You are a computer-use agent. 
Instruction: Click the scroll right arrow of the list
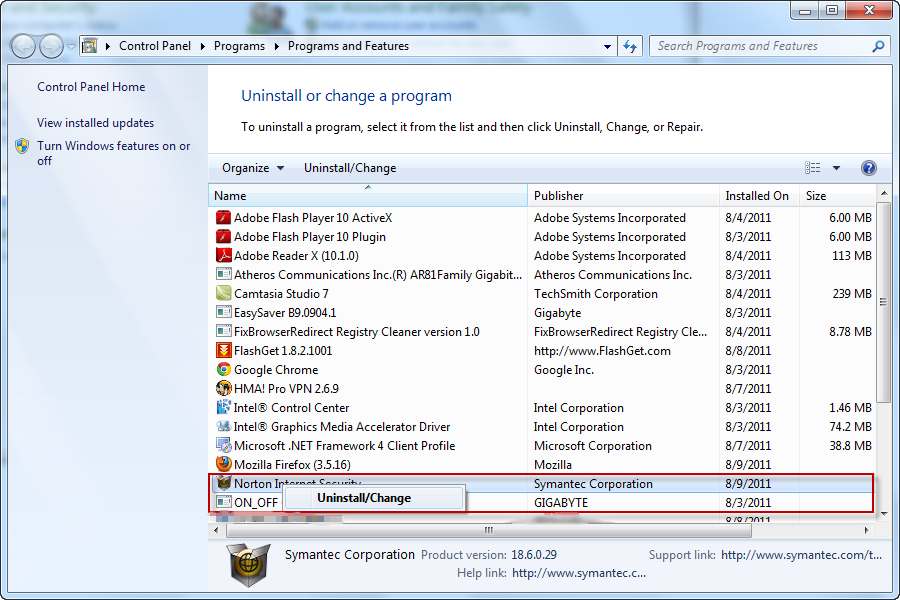point(867,531)
